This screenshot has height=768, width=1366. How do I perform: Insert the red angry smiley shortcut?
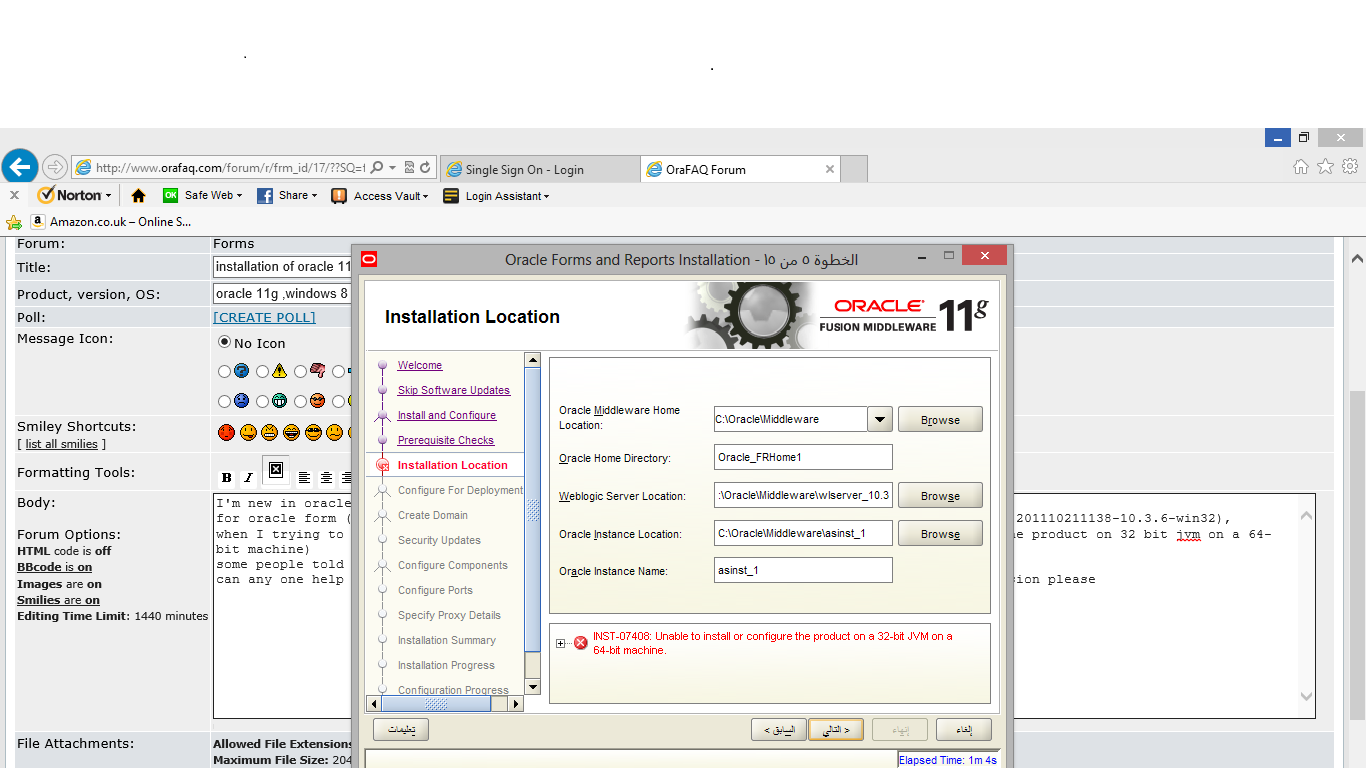pos(226,432)
